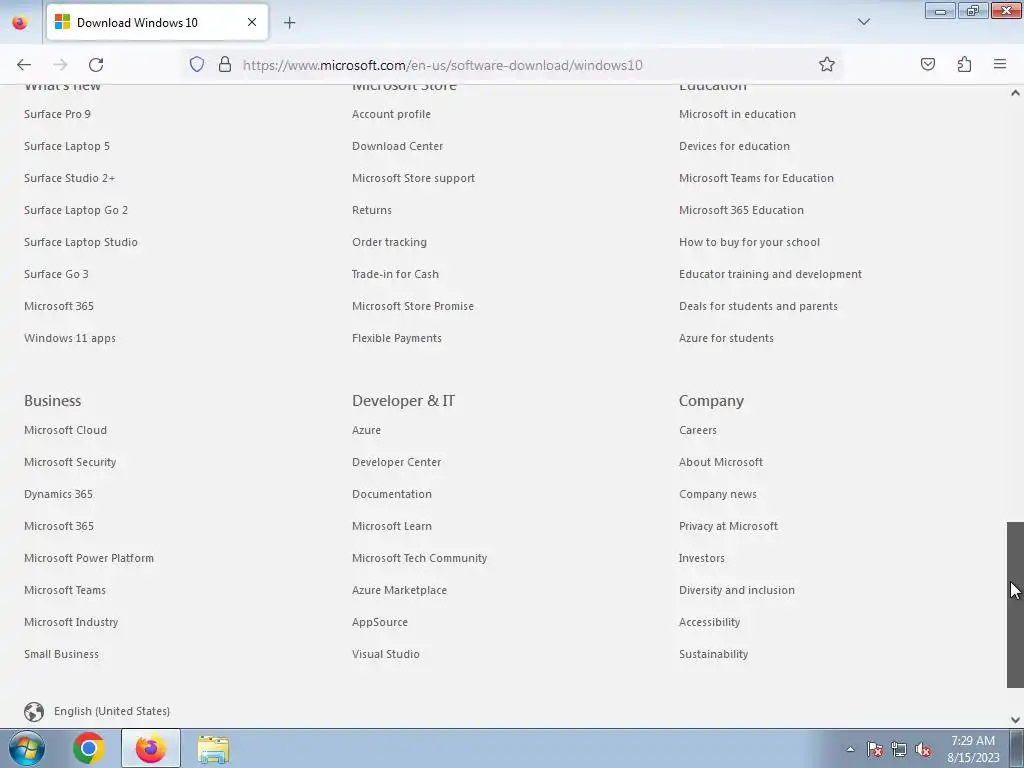Open the Save to Pocket icon
This screenshot has width=1024, height=768.
(928, 64)
